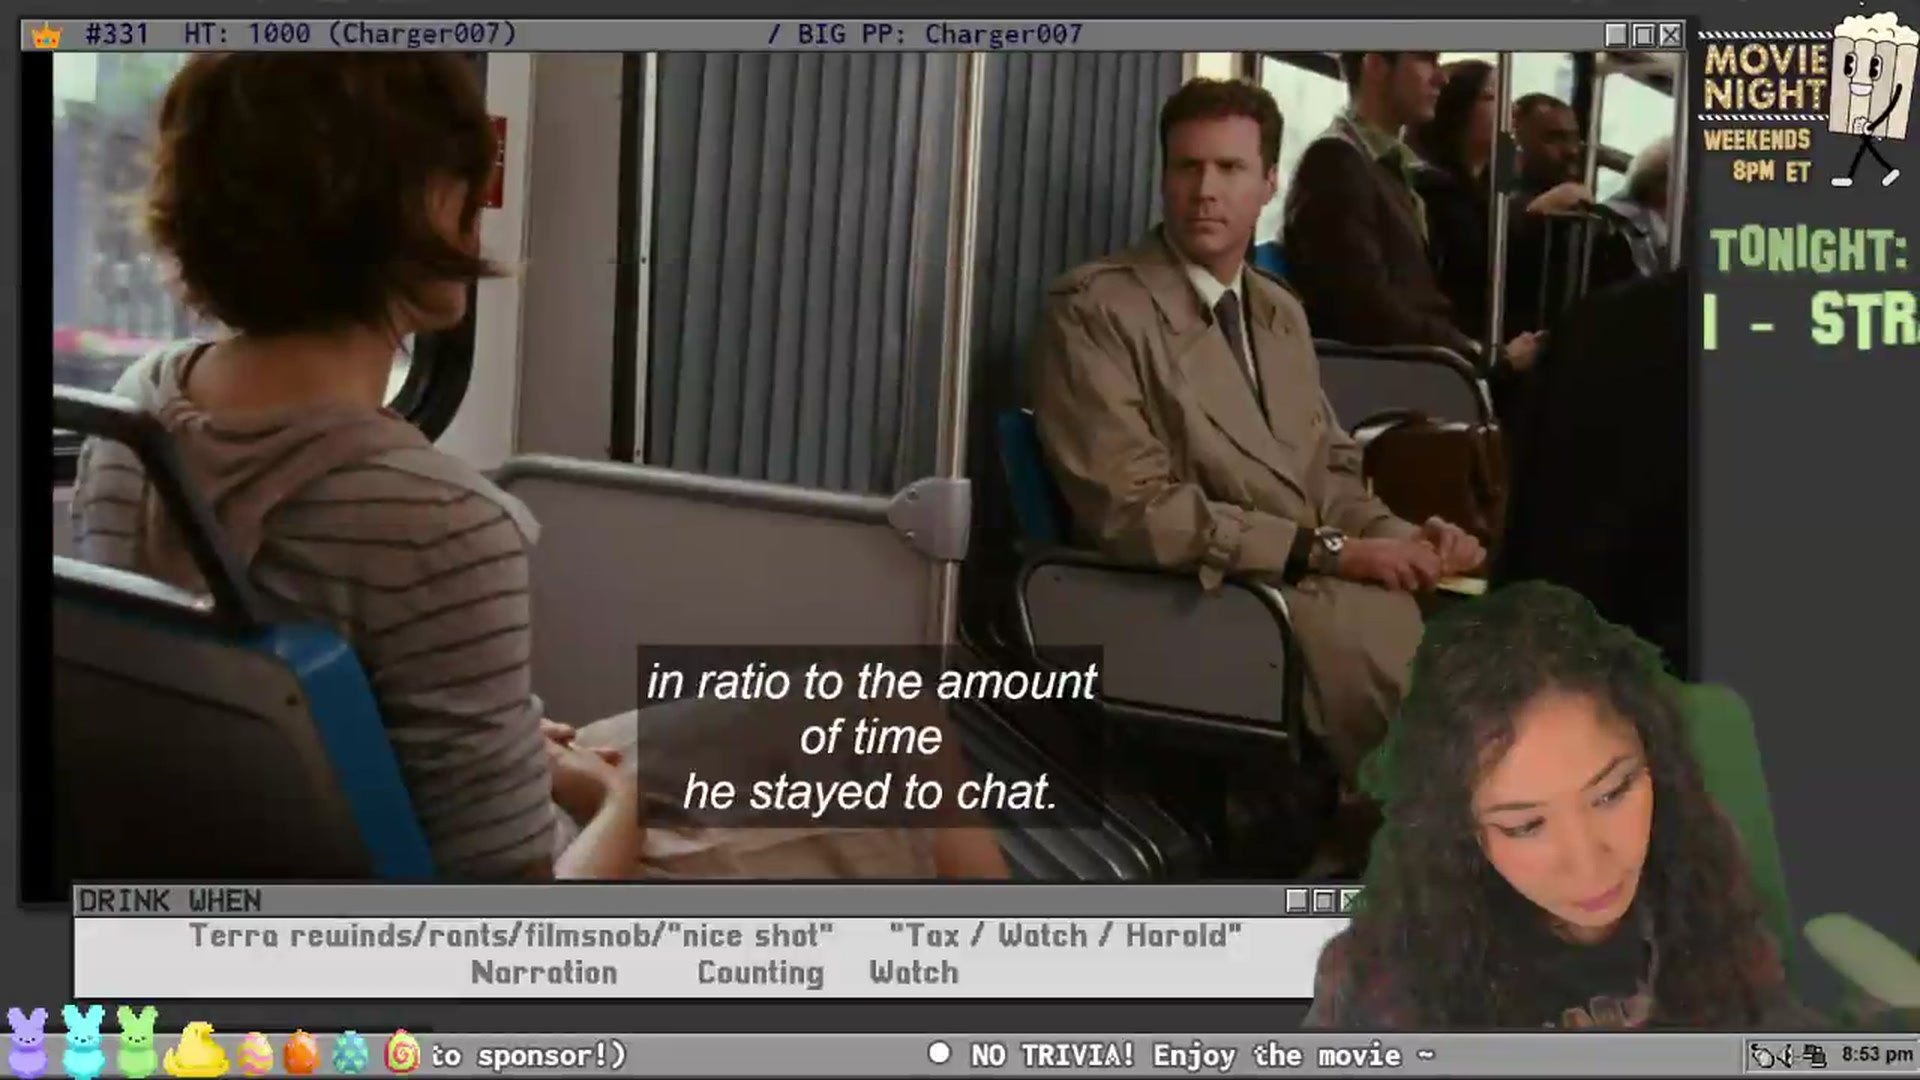This screenshot has width=1920, height=1080.
Task: Click the mouse icon in the system tray
Action: pyautogui.click(x=1764, y=1056)
